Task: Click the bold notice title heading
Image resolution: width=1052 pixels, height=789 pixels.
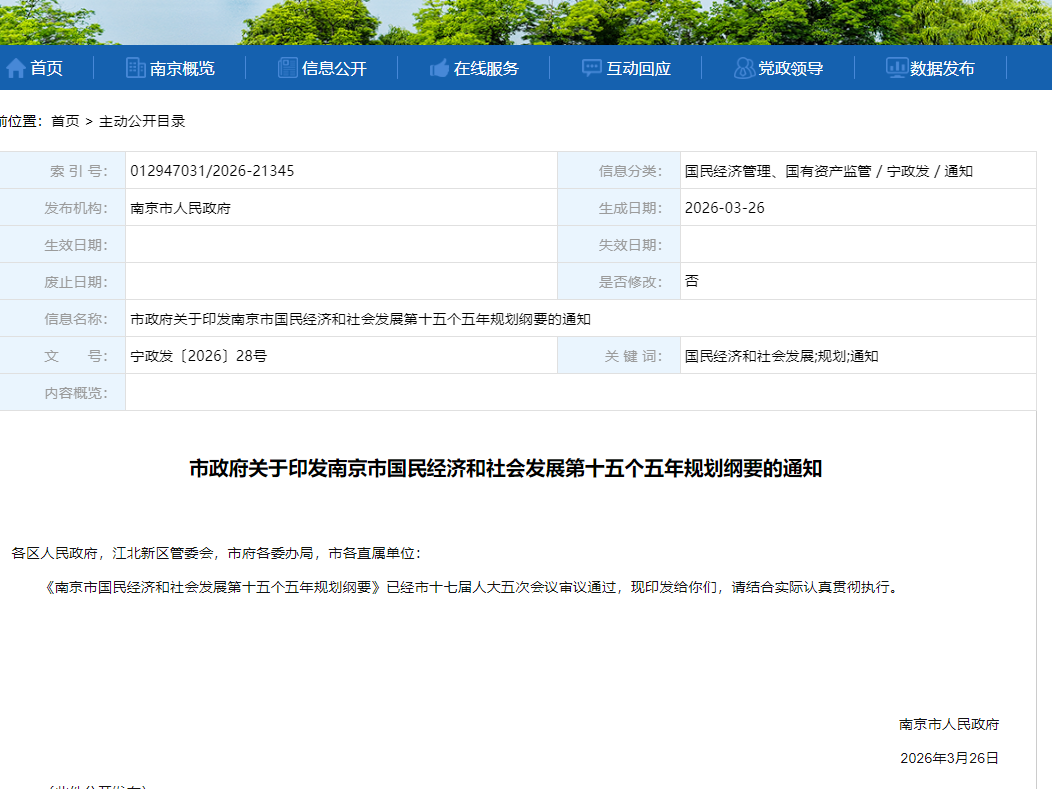Action: 505,468
